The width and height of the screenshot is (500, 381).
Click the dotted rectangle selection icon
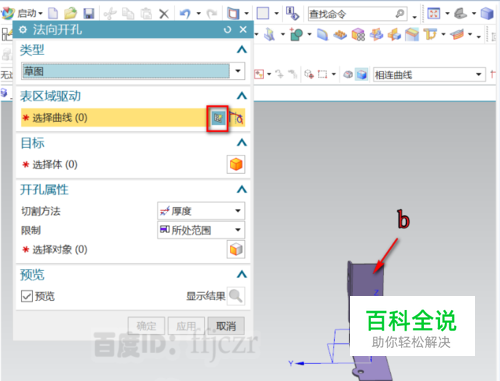322,74
